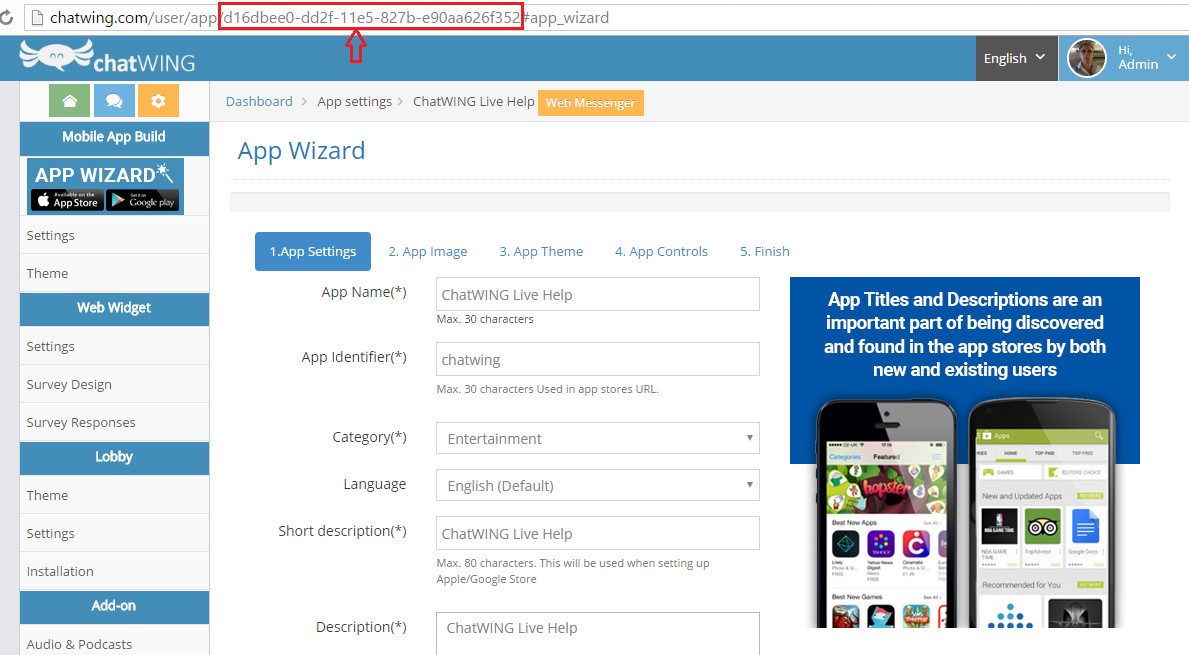Open Installation in sidebar

[x=114, y=571]
